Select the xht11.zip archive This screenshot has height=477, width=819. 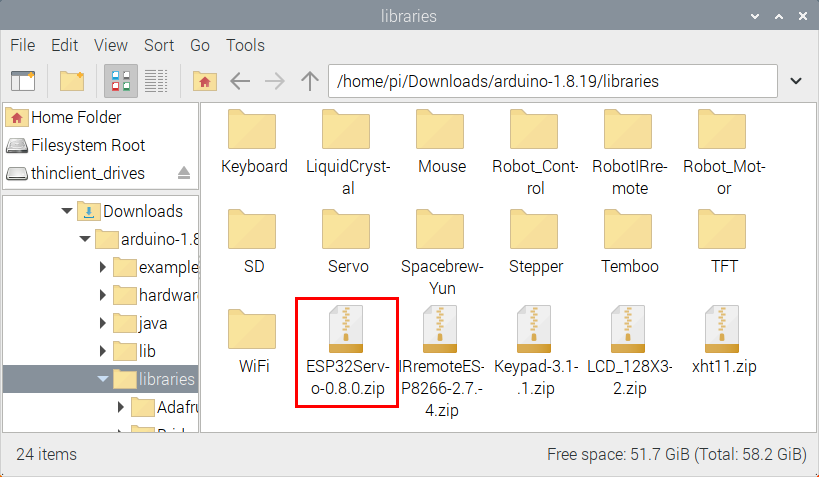pos(724,342)
